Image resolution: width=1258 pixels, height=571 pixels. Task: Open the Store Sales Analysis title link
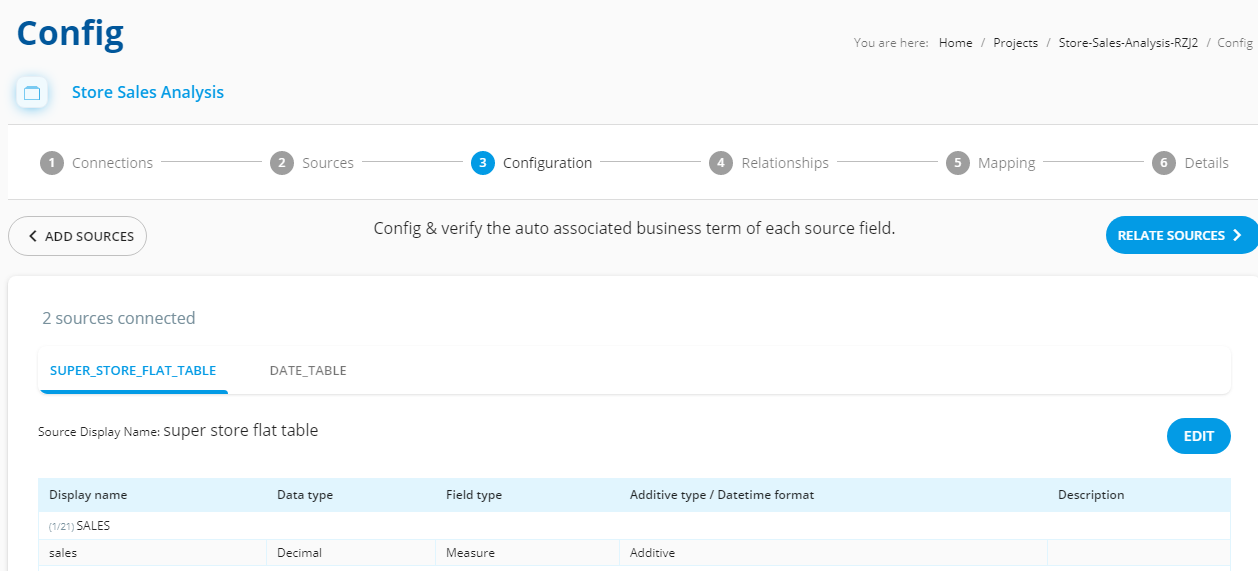click(148, 92)
